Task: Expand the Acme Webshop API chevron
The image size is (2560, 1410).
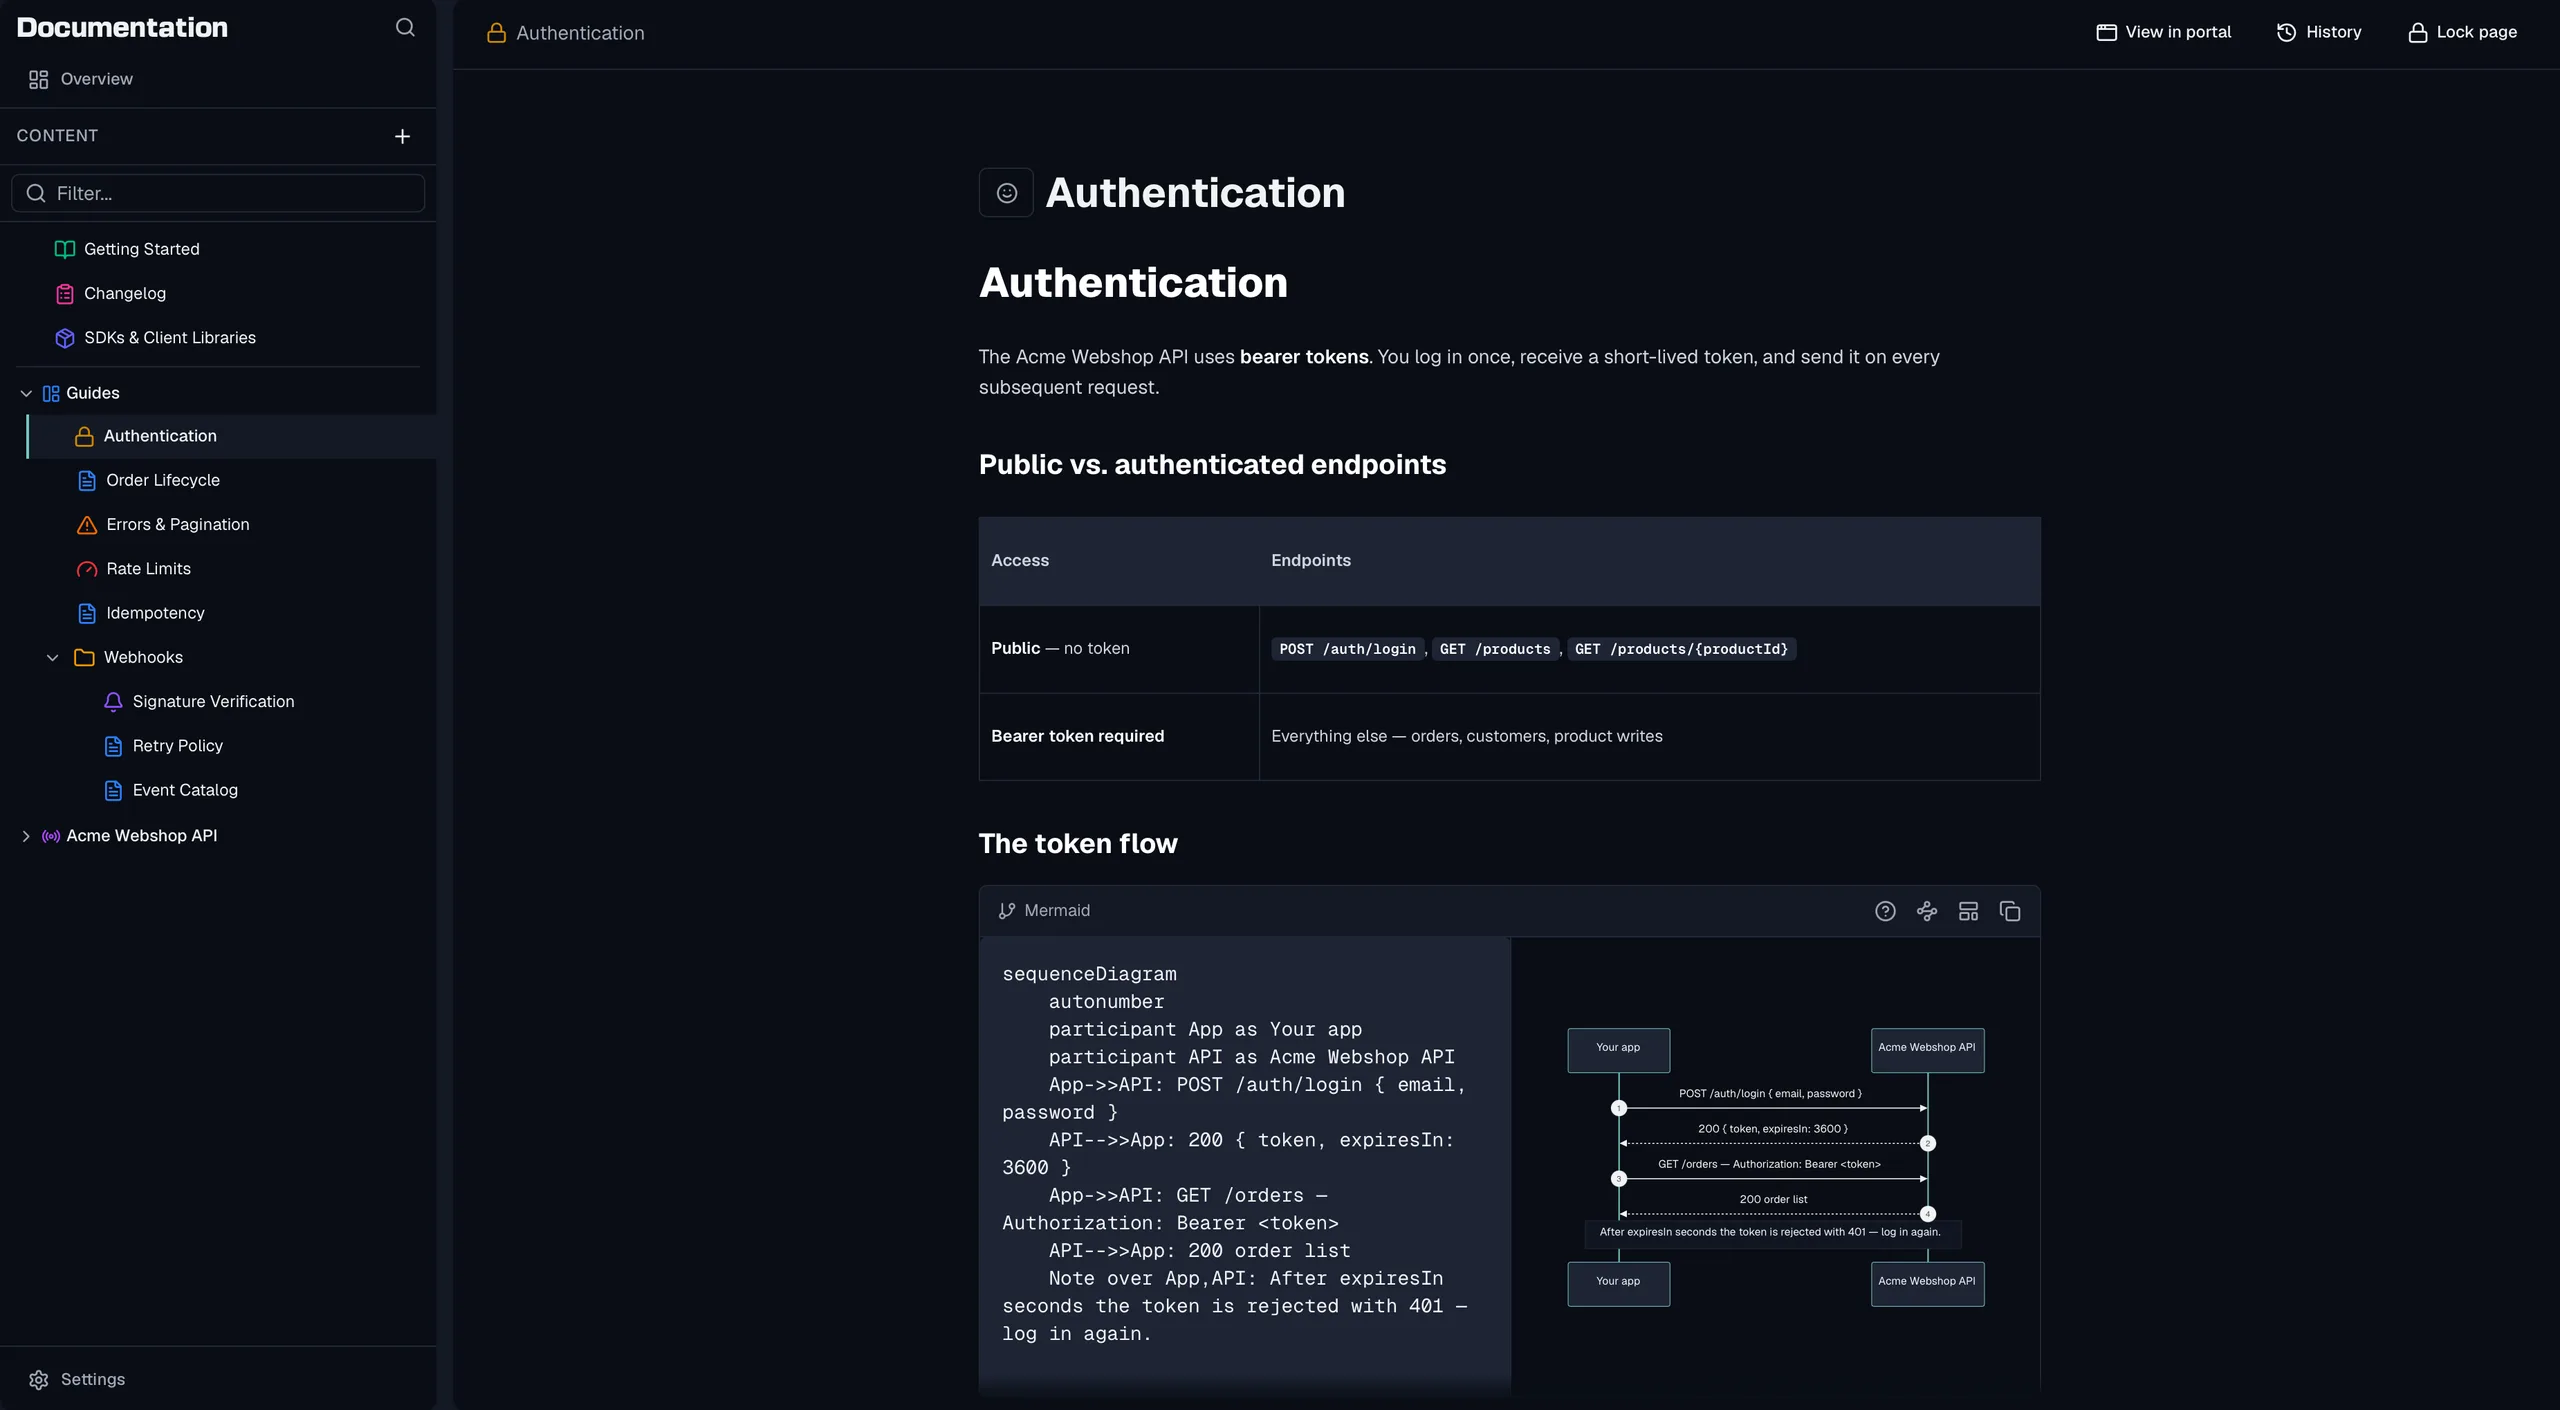Action: (26, 836)
